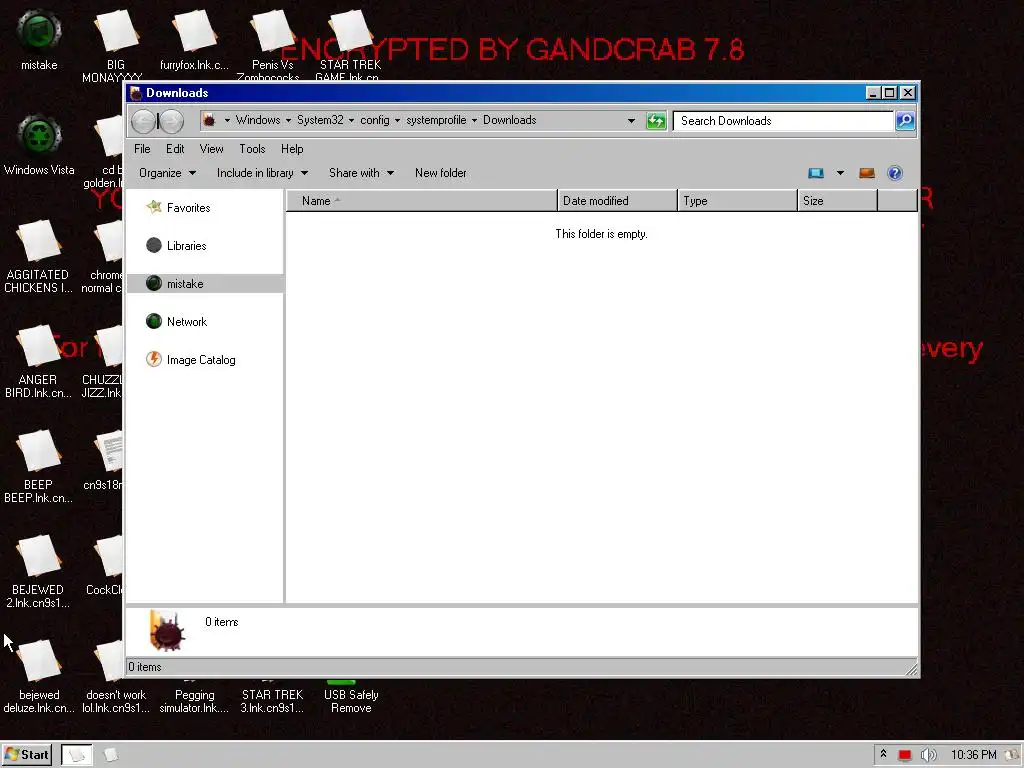
Task: Select the BEJEWED 2 desktop file
Action: coord(38,571)
